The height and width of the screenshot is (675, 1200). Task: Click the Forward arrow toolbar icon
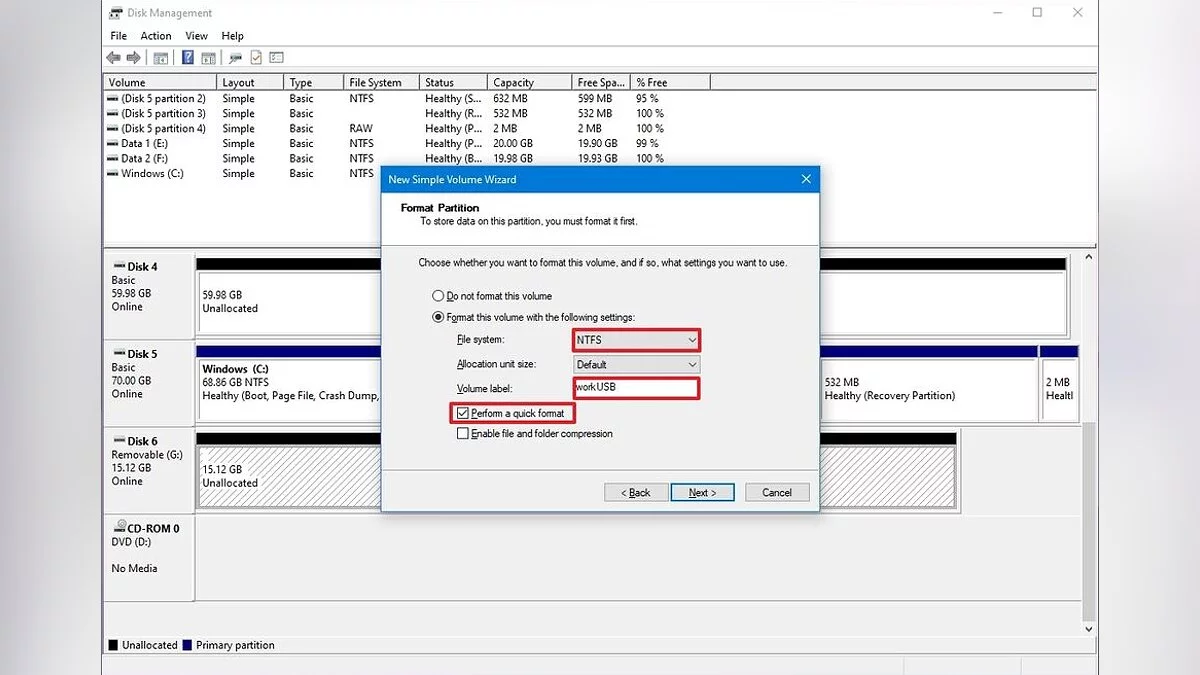134,58
